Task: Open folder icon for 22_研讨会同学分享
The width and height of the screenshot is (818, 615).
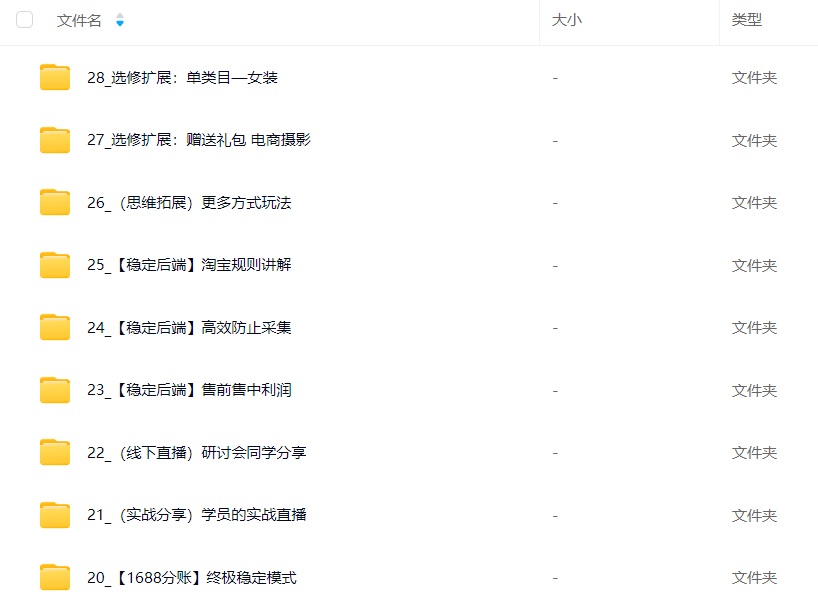Action: [x=55, y=452]
